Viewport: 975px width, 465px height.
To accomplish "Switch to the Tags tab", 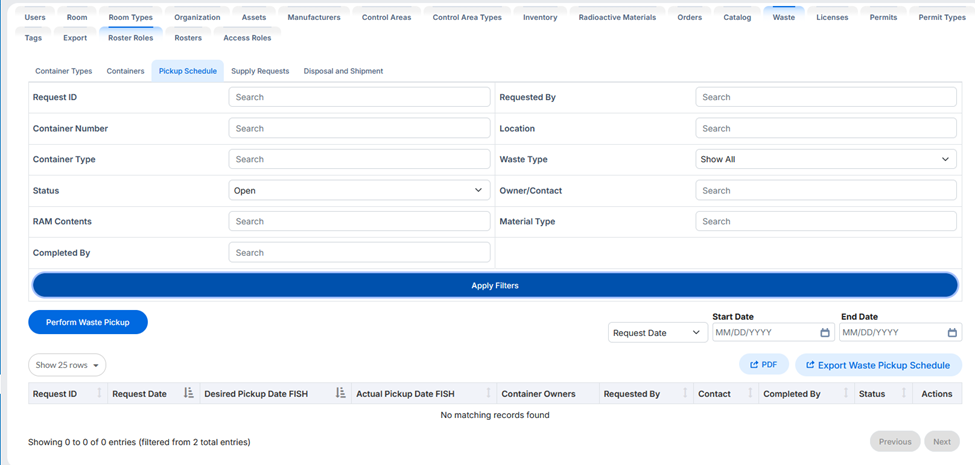I will (x=34, y=38).
